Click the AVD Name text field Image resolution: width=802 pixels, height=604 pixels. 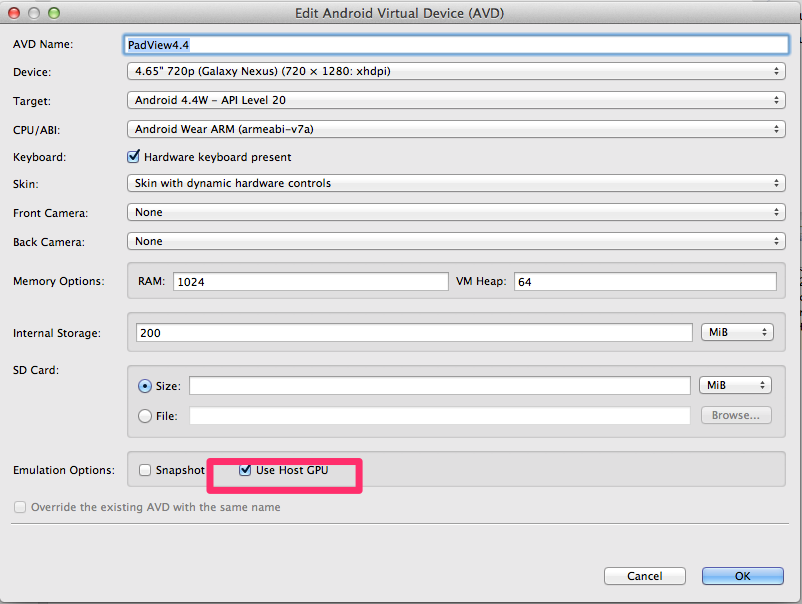(x=456, y=45)
